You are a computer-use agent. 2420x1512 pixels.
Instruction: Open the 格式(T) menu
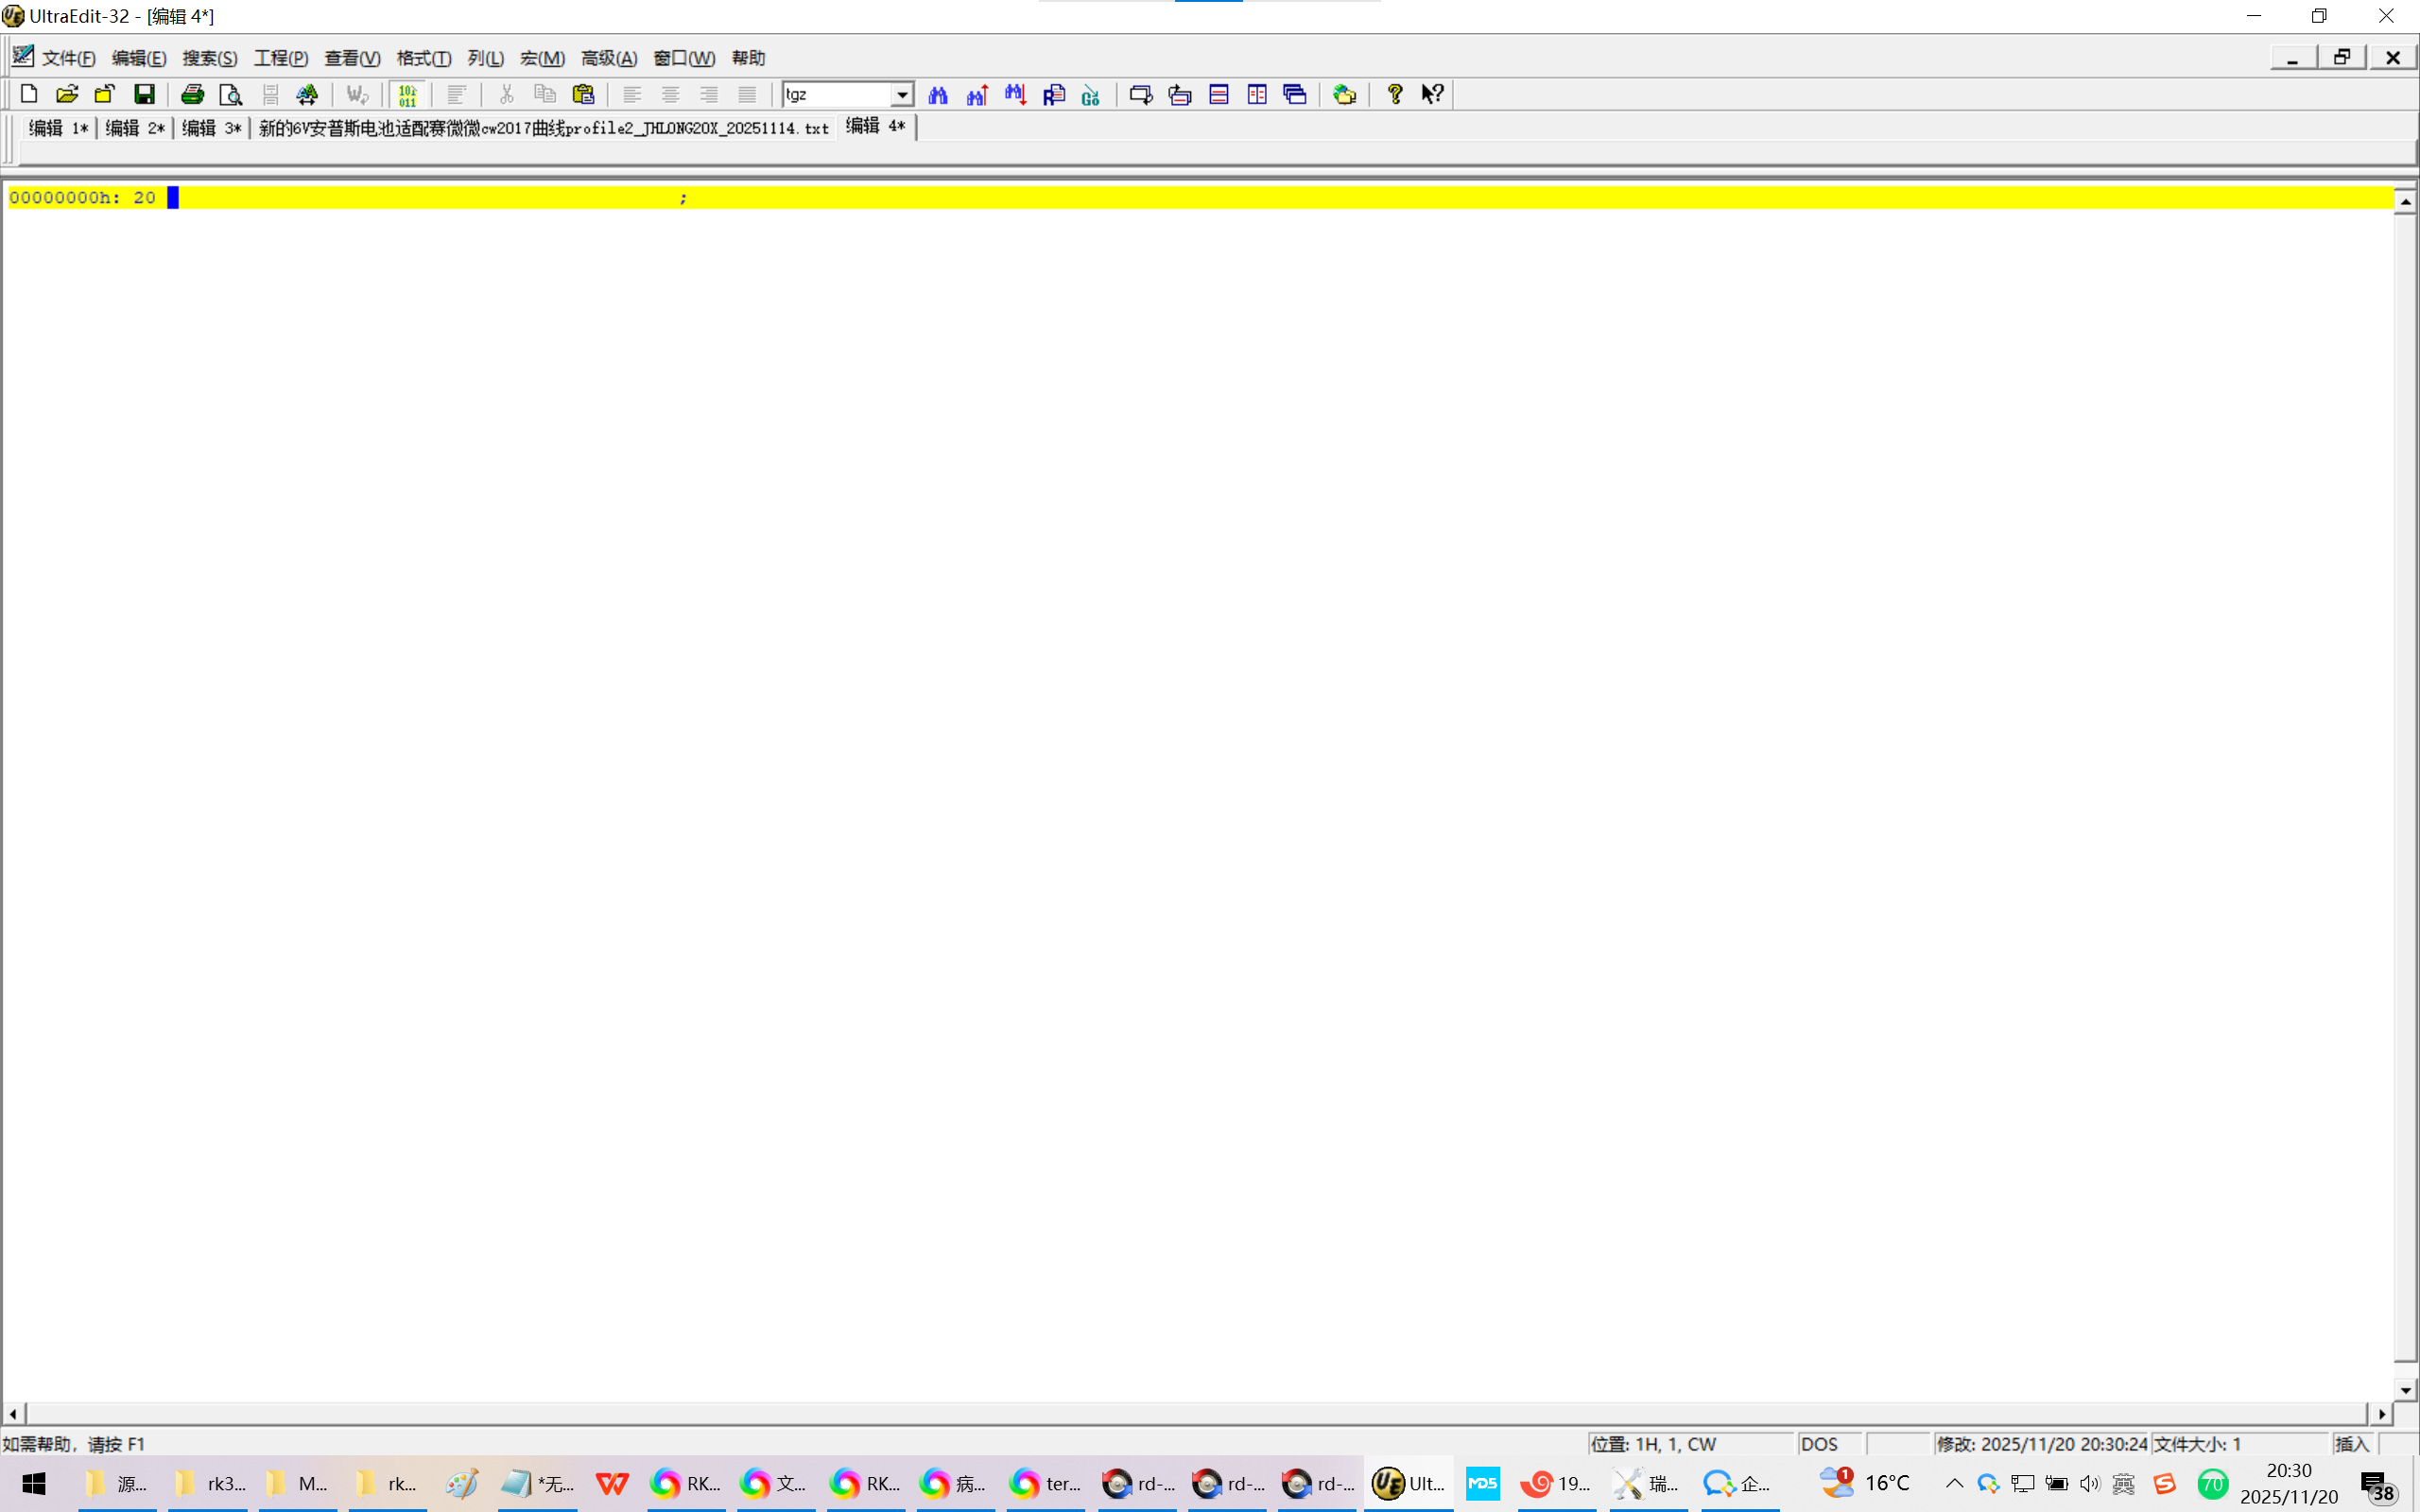point(423,58)
